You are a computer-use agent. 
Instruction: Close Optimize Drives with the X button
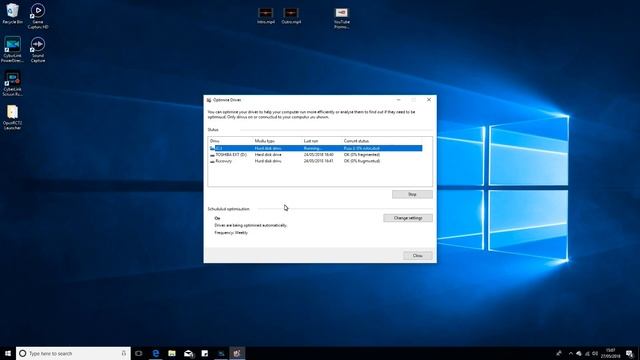(x=429, y=100)
